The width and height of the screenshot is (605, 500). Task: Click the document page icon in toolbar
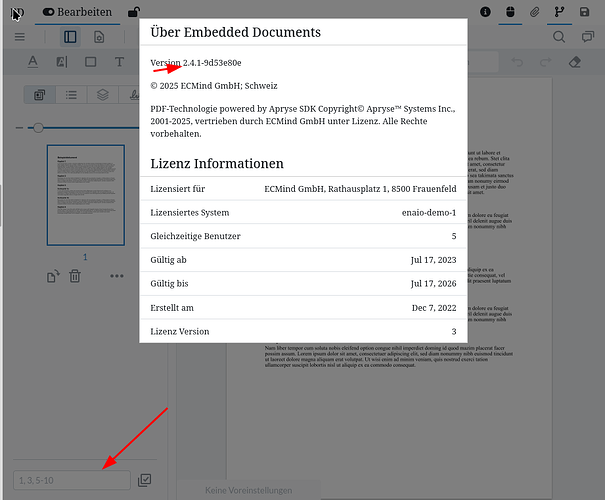(x=99, y=37)
